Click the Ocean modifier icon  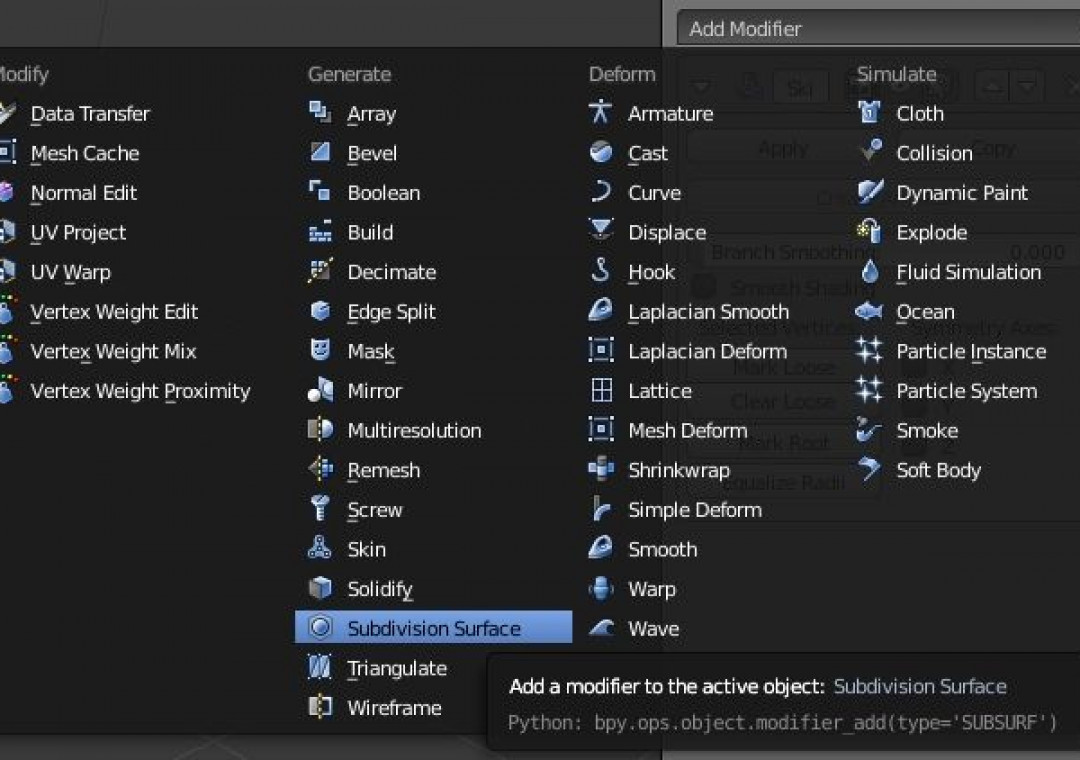pos(869,312)
